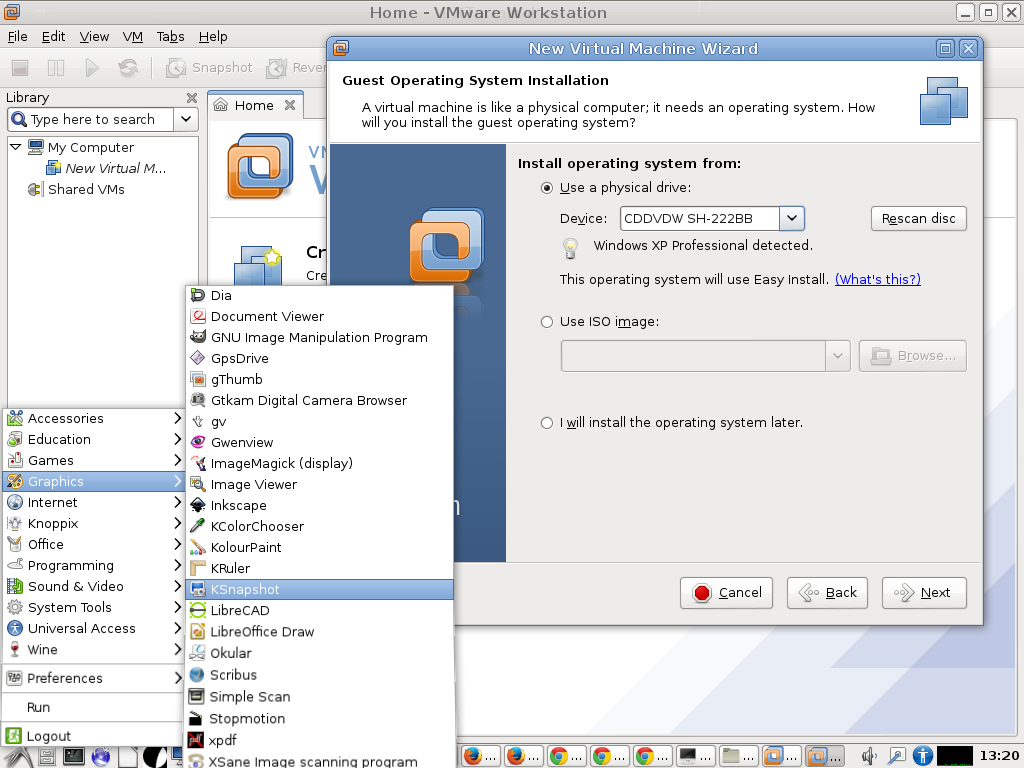Cancel the New Virtual Machine Wizard
The width and height of the screenshot is (1024, 768).
point(726,593)
